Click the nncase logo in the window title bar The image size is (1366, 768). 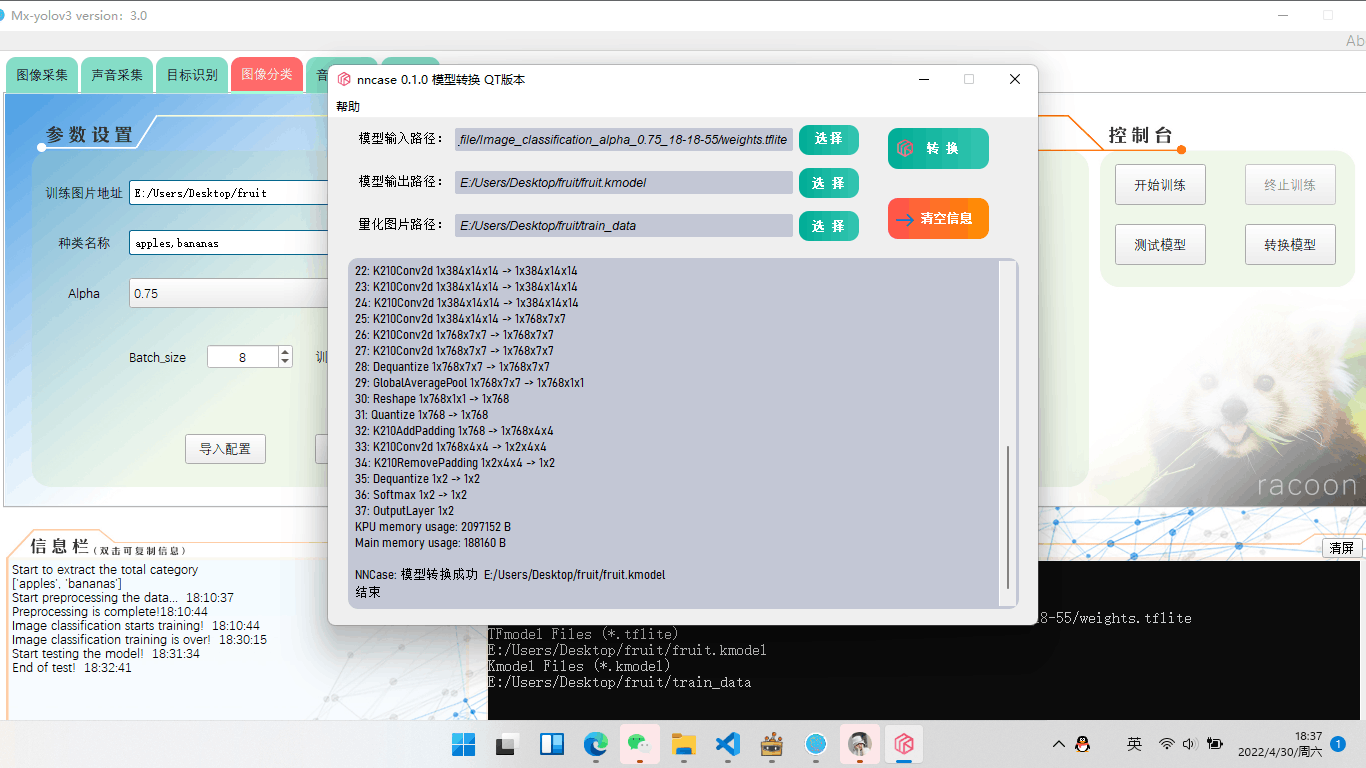pos(343,78)
